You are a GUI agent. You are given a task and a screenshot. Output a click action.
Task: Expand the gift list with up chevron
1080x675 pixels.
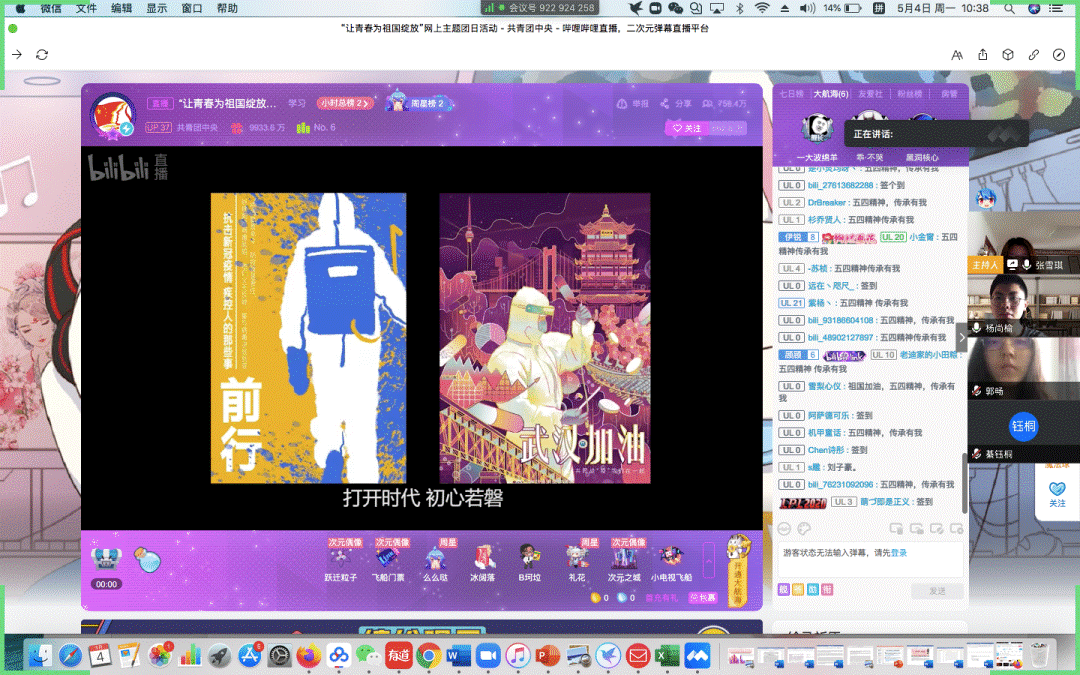708,562
